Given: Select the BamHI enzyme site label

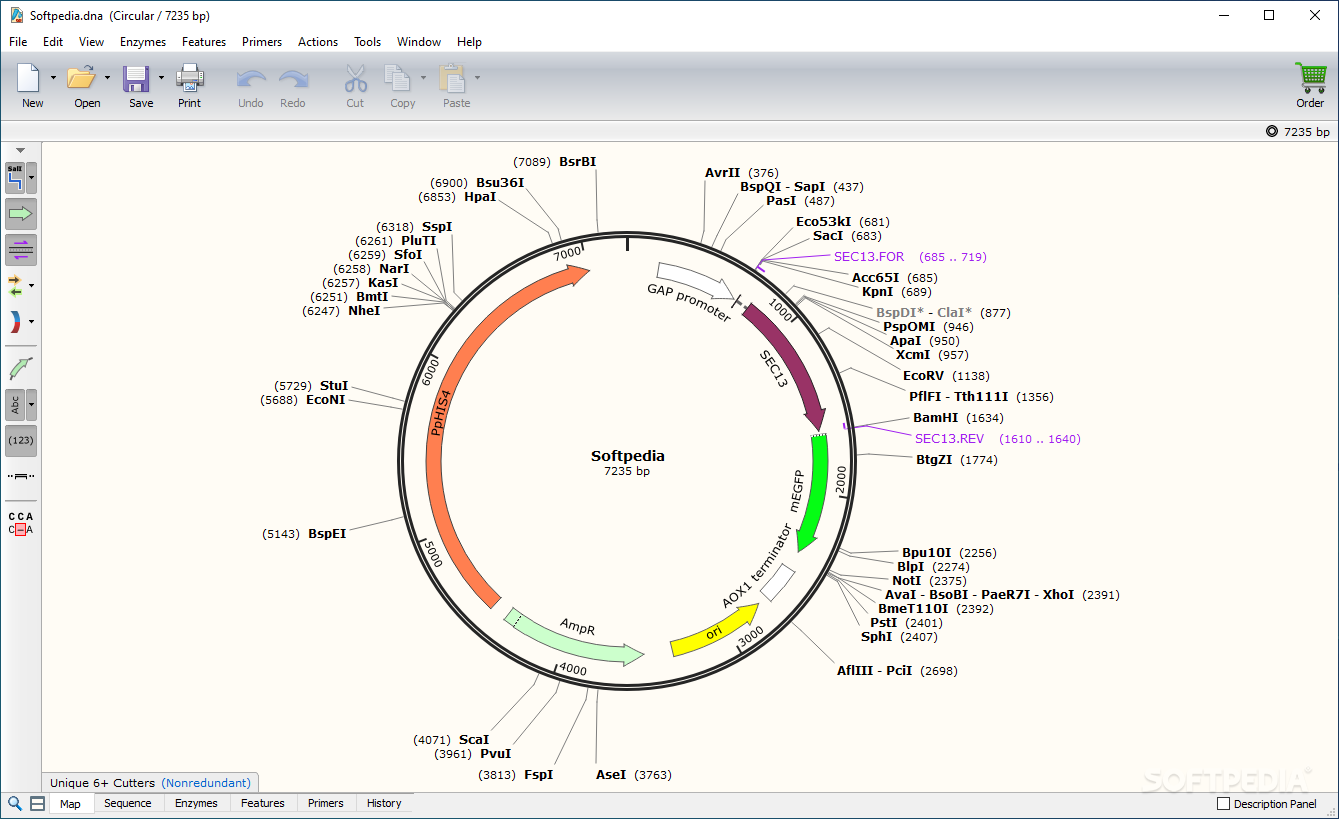Looking at the screenshot, I should (x=935, y=418).
